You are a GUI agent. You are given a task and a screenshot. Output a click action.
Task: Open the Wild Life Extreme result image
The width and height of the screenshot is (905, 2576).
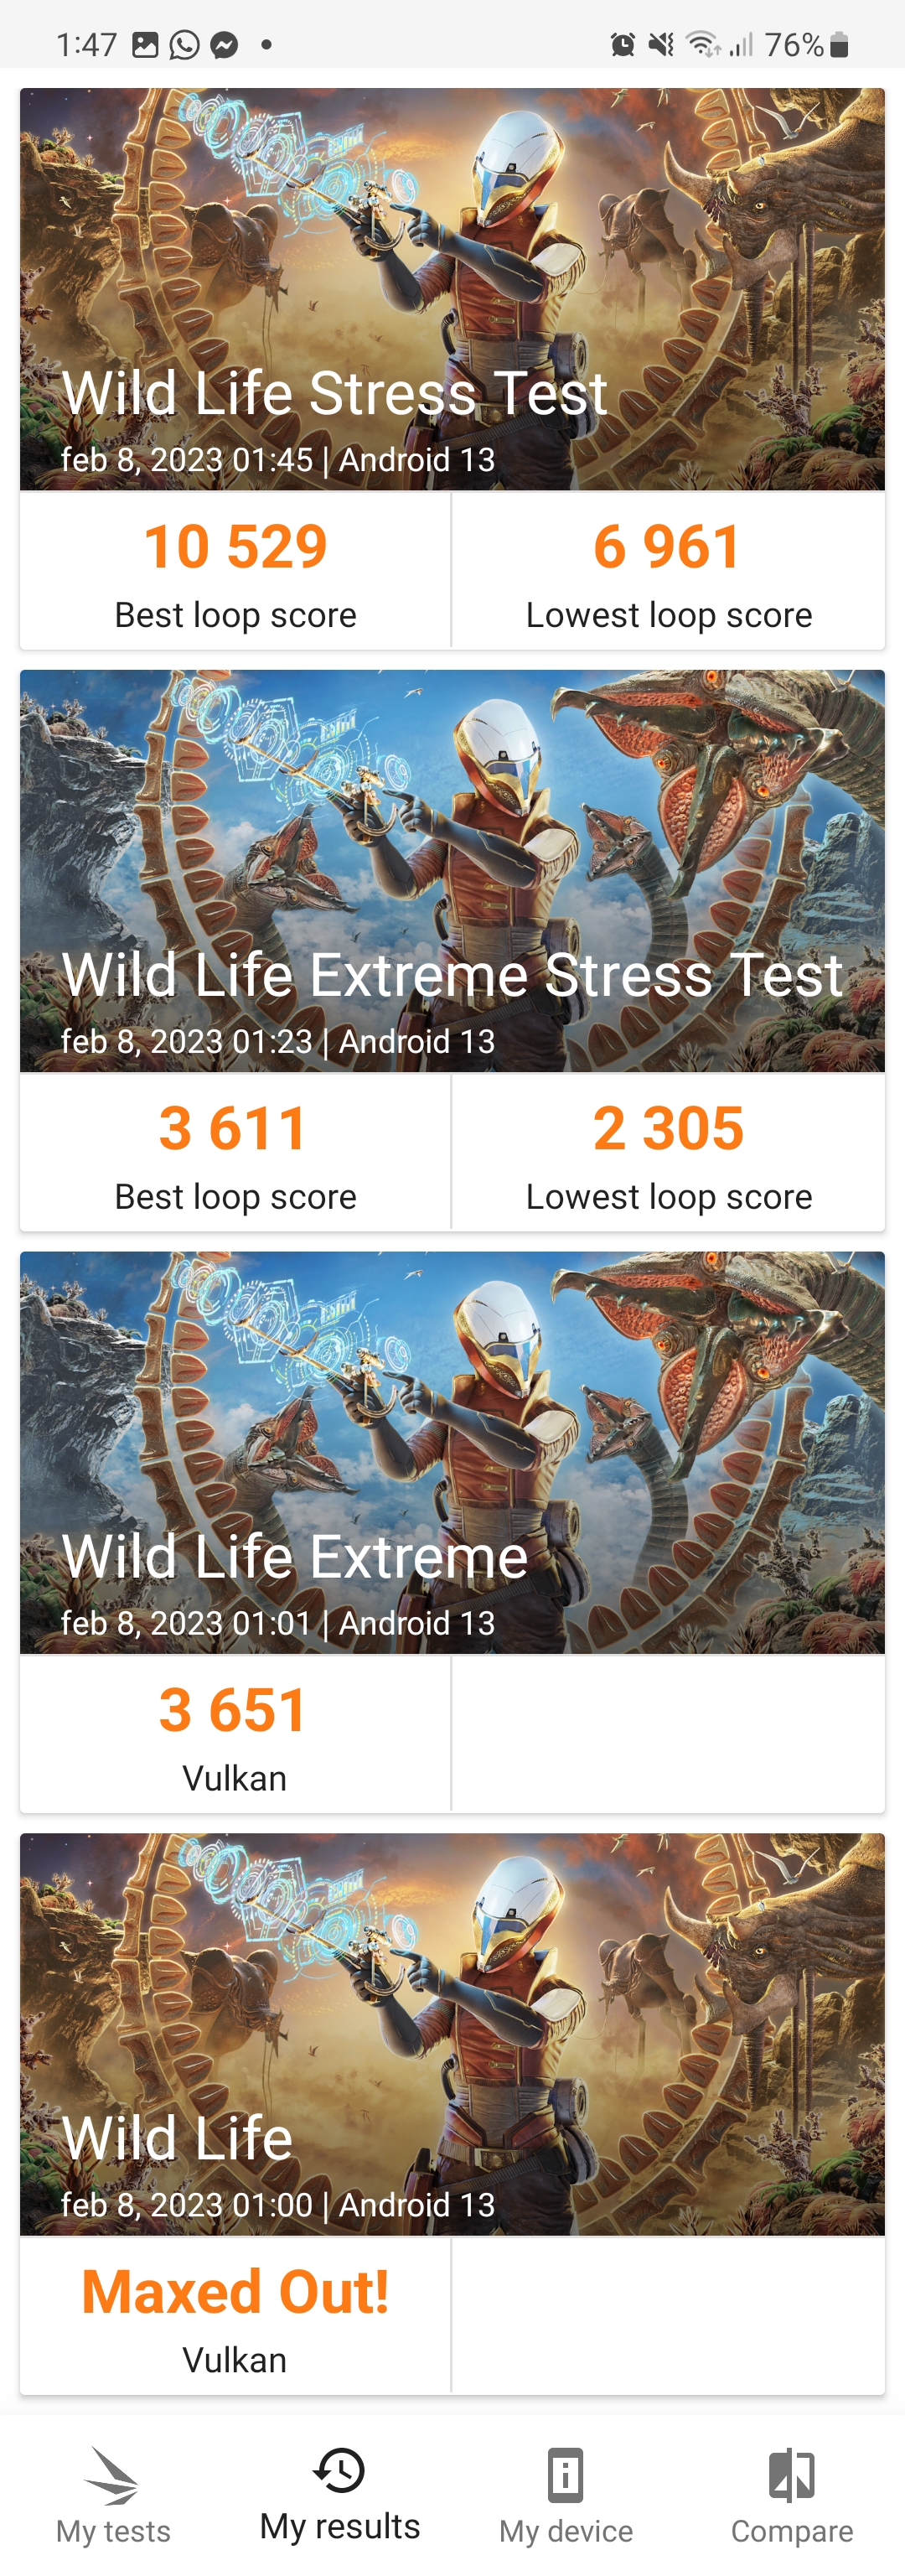452,1453
